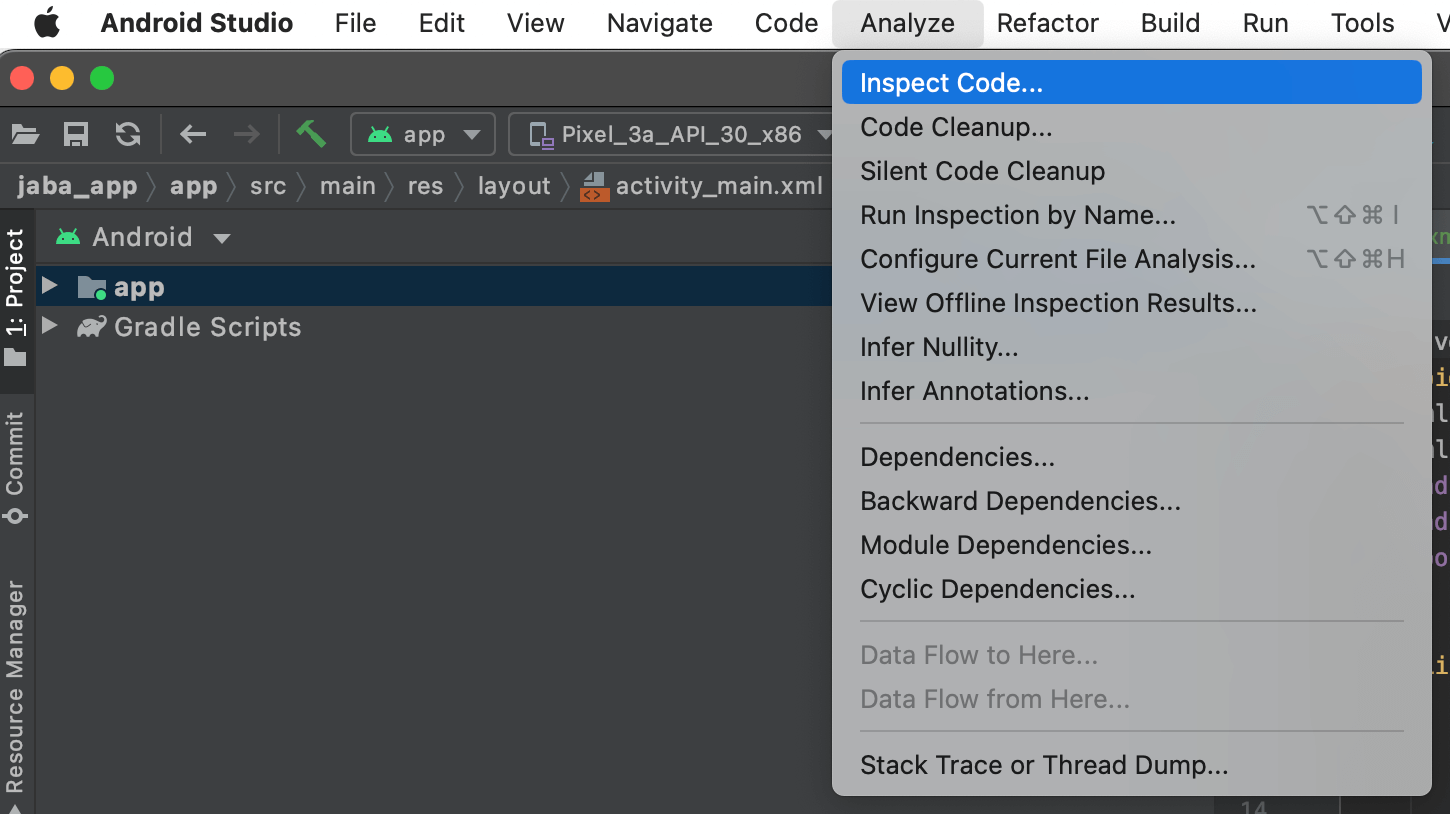Screen dimensions: 1450x814
Task: Open the Edit menu
Action: click(x=442, y=23)
